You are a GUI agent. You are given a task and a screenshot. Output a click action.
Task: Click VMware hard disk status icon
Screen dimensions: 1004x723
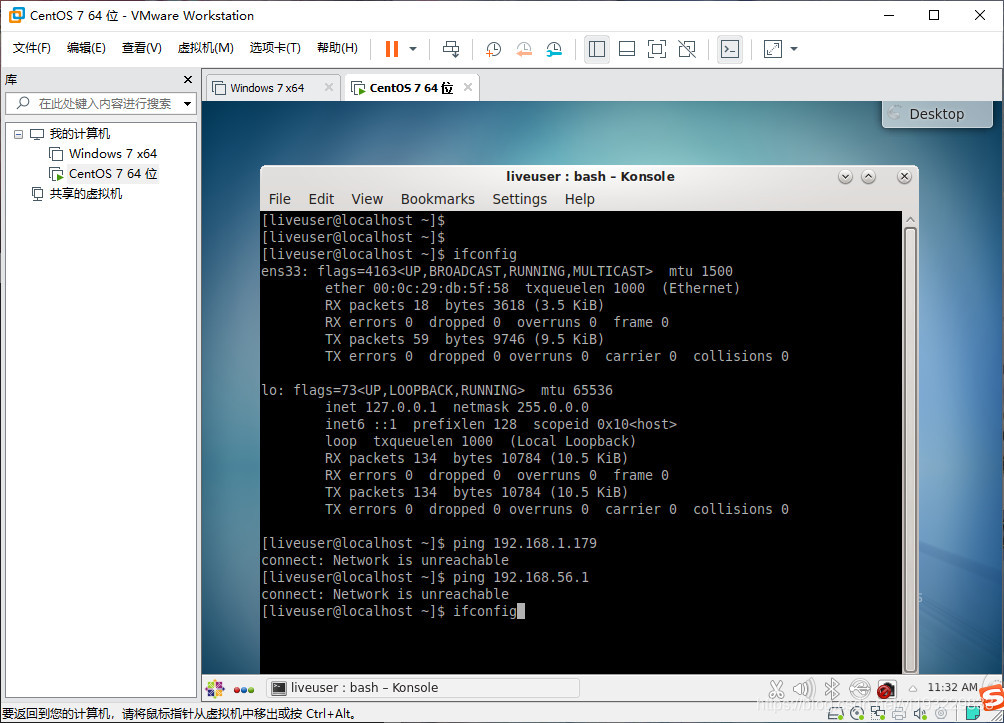(836, 713)
